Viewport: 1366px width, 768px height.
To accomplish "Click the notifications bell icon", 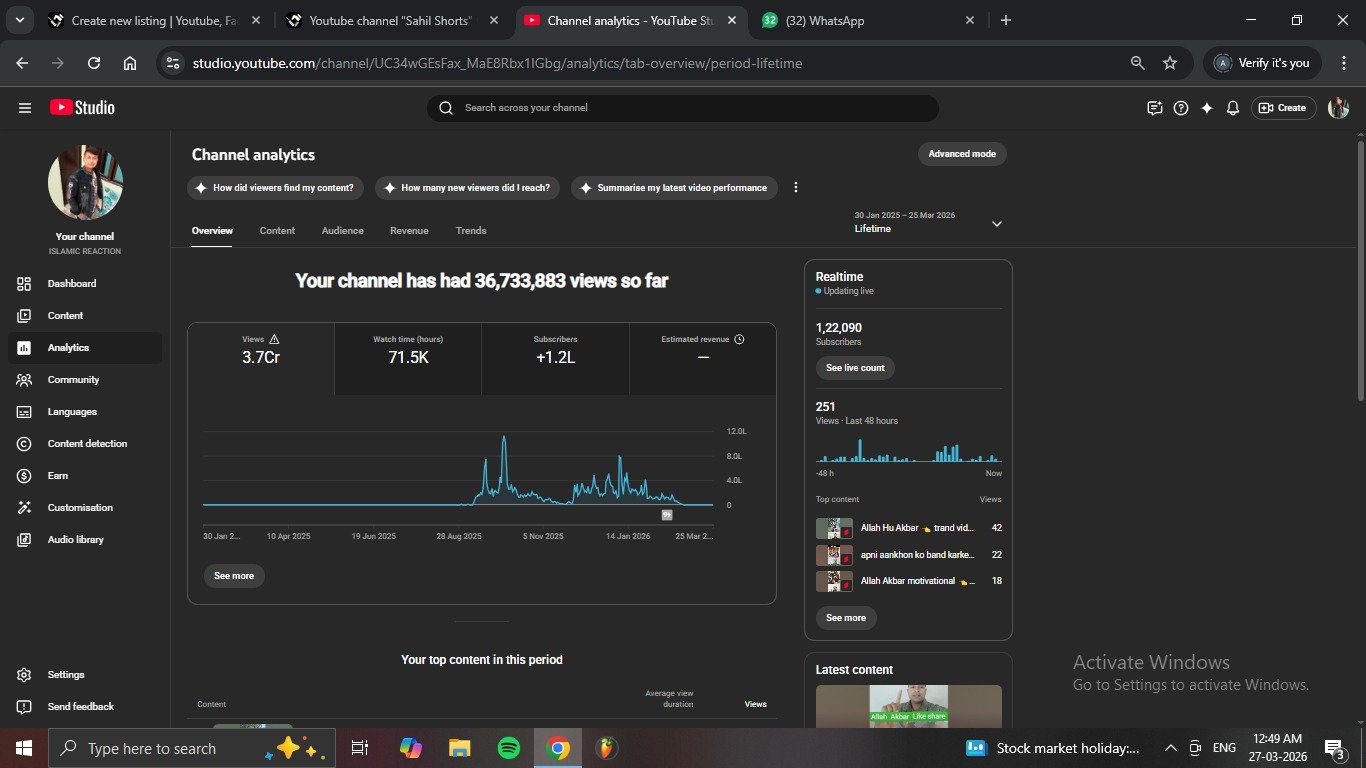I will pyautogui.click(x=1233, y=108).
